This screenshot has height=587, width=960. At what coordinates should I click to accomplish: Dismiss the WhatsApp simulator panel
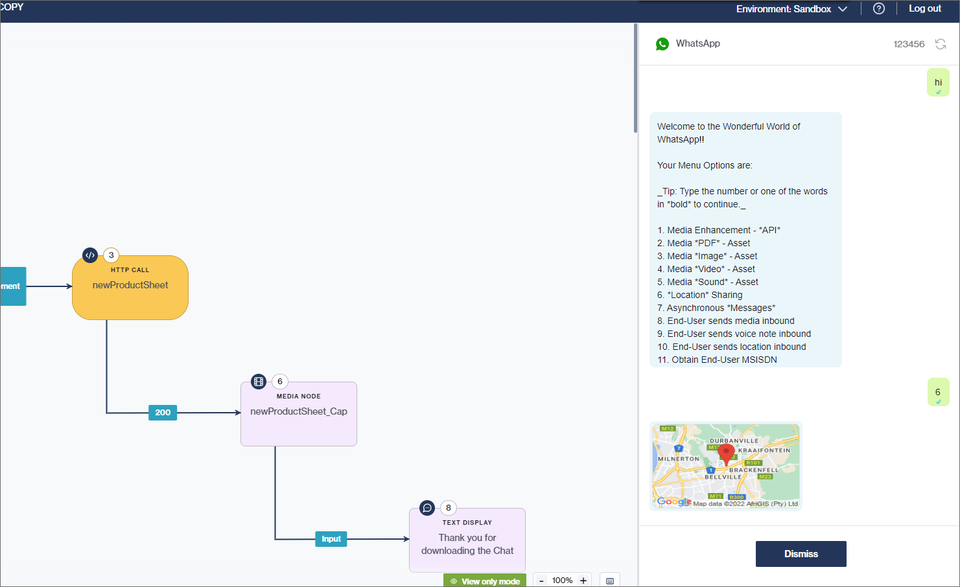(800, 554)
